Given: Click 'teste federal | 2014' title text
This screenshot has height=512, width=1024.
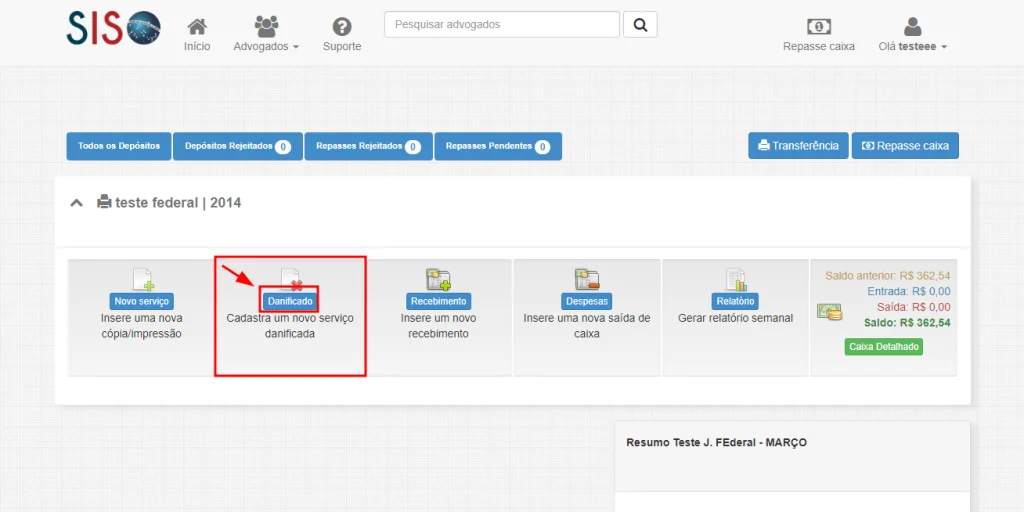Looking at the screenshot, I should click(178, 203).
